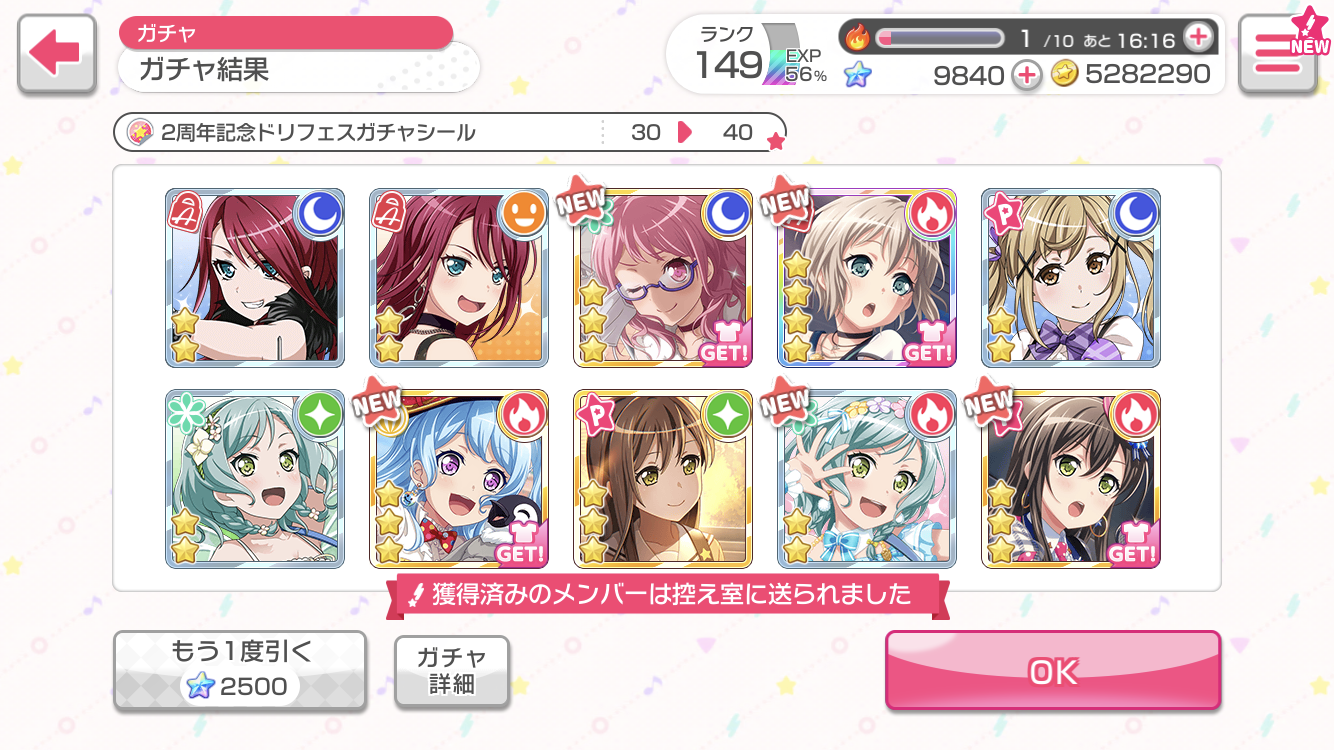Tap the blue star currency icon
Image resolution: width=1334 pixels, height=750 pixels.
click(857, 73)
